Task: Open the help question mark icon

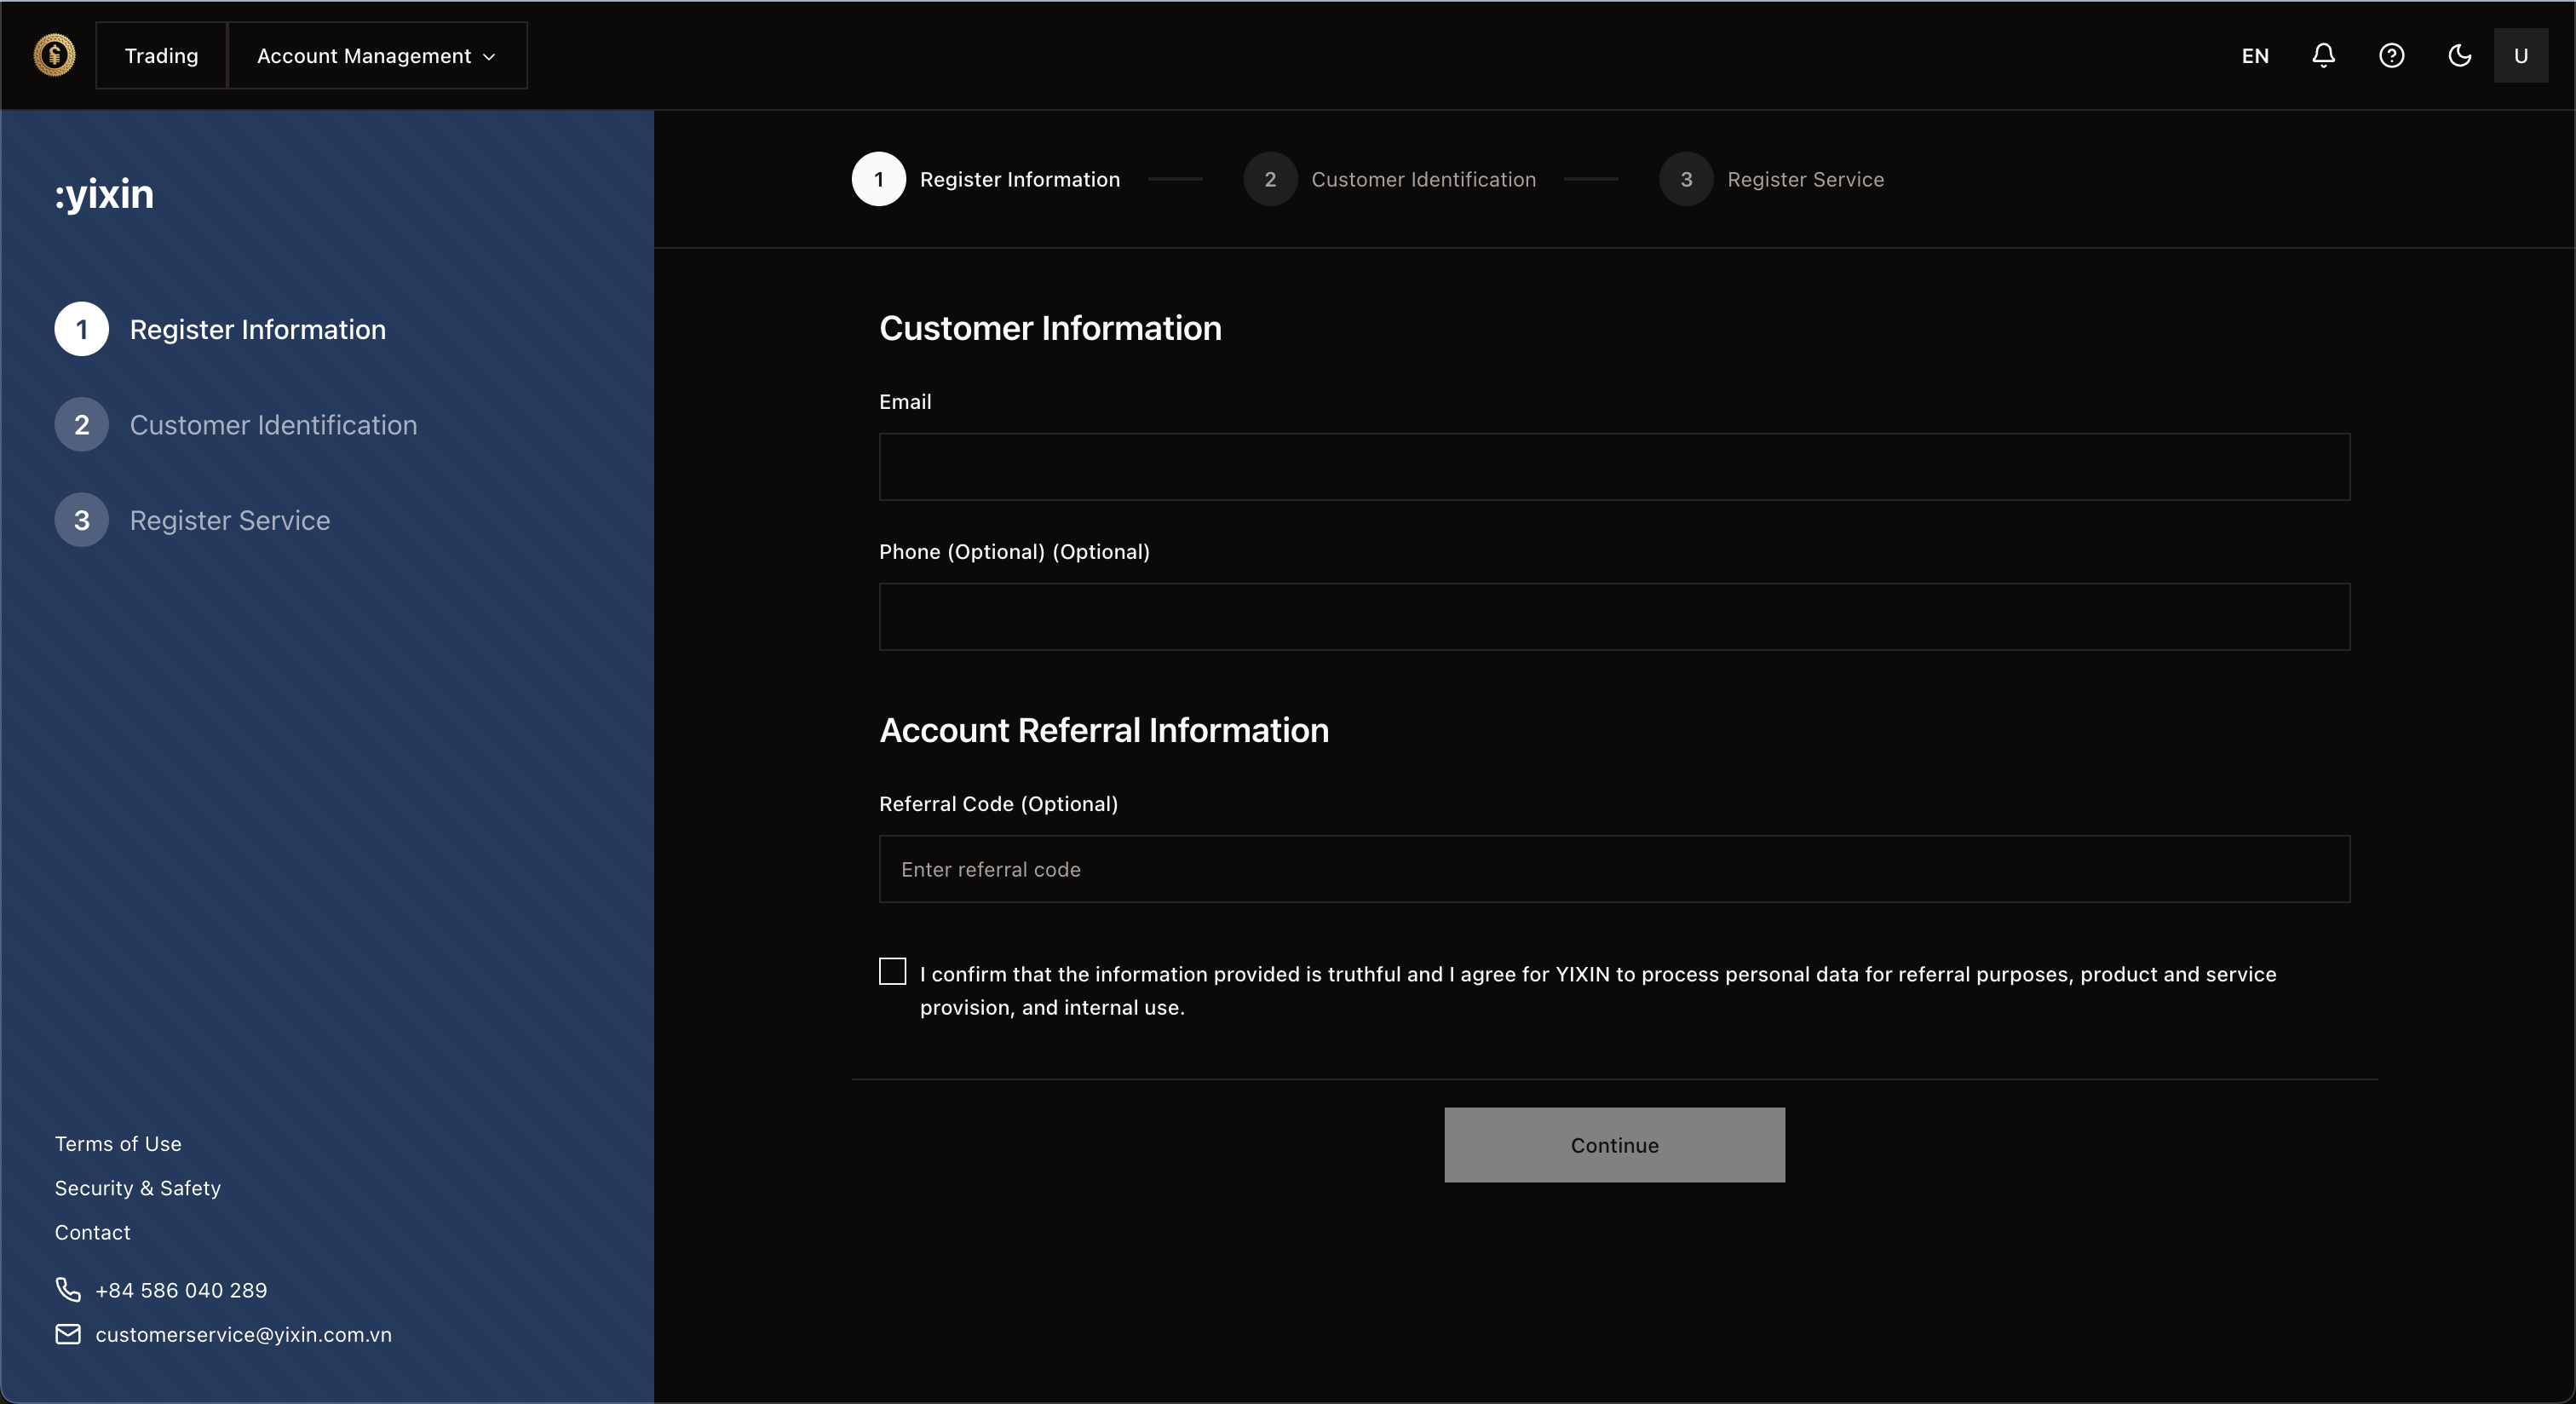Action: pyautogui.click(x=2391, y=55)
